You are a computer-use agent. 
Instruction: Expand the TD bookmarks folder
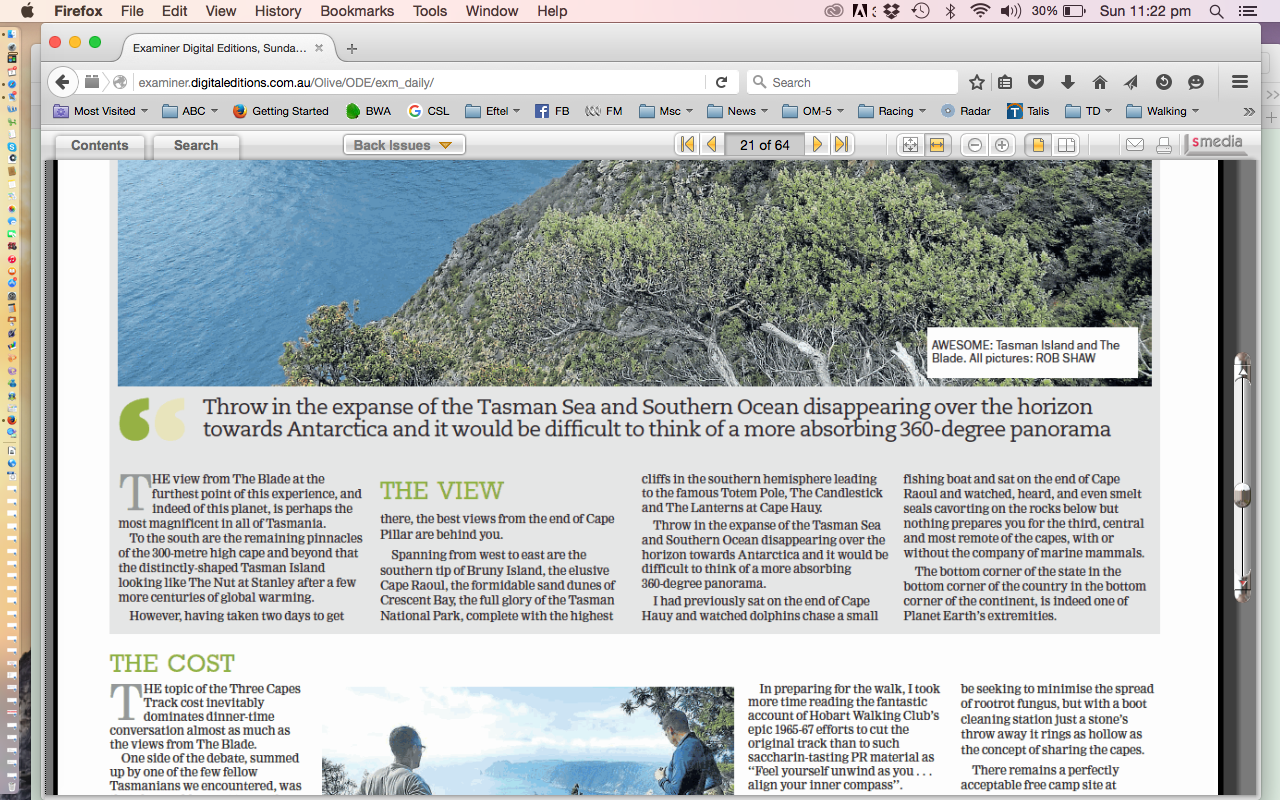(x=1090, y=111)
